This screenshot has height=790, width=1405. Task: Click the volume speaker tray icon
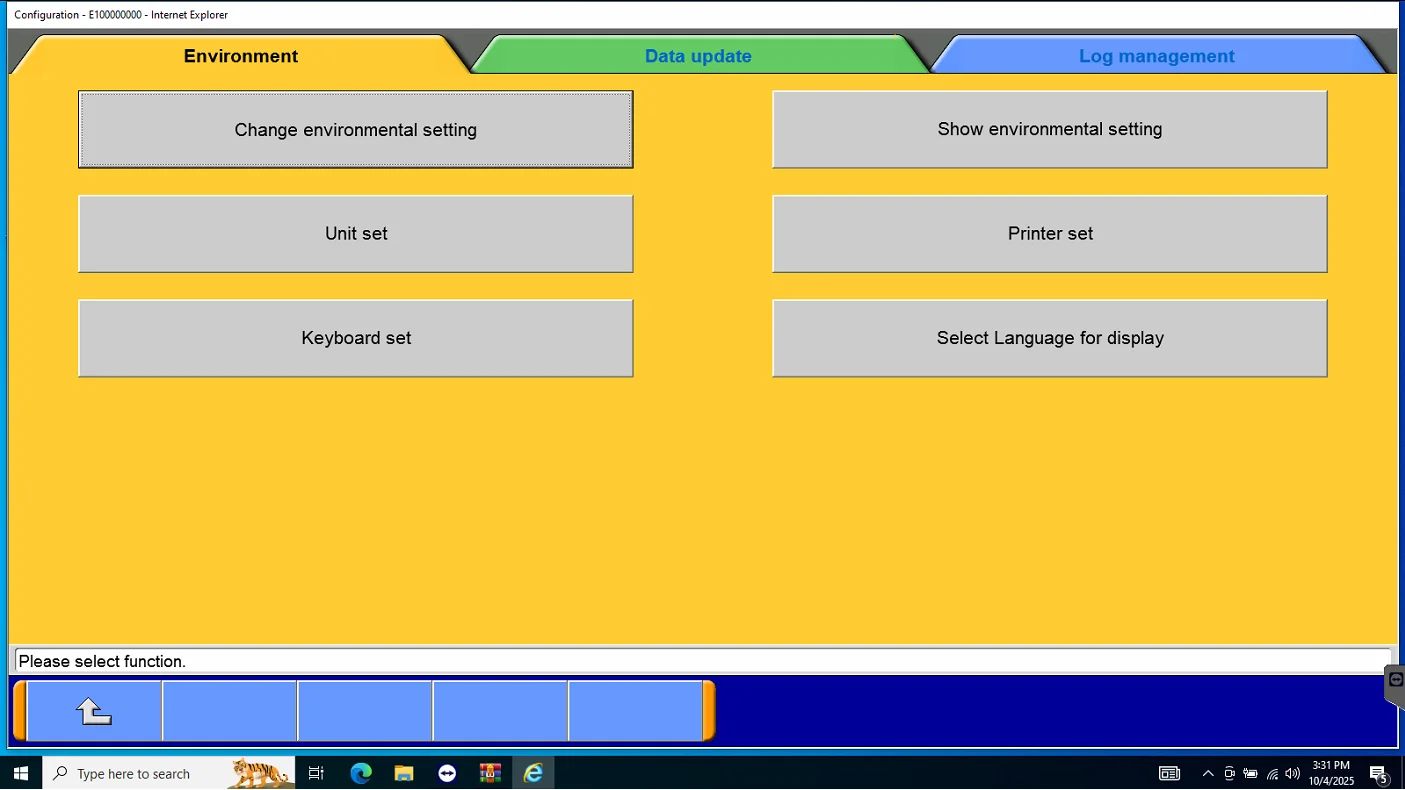click(1293, 773)
